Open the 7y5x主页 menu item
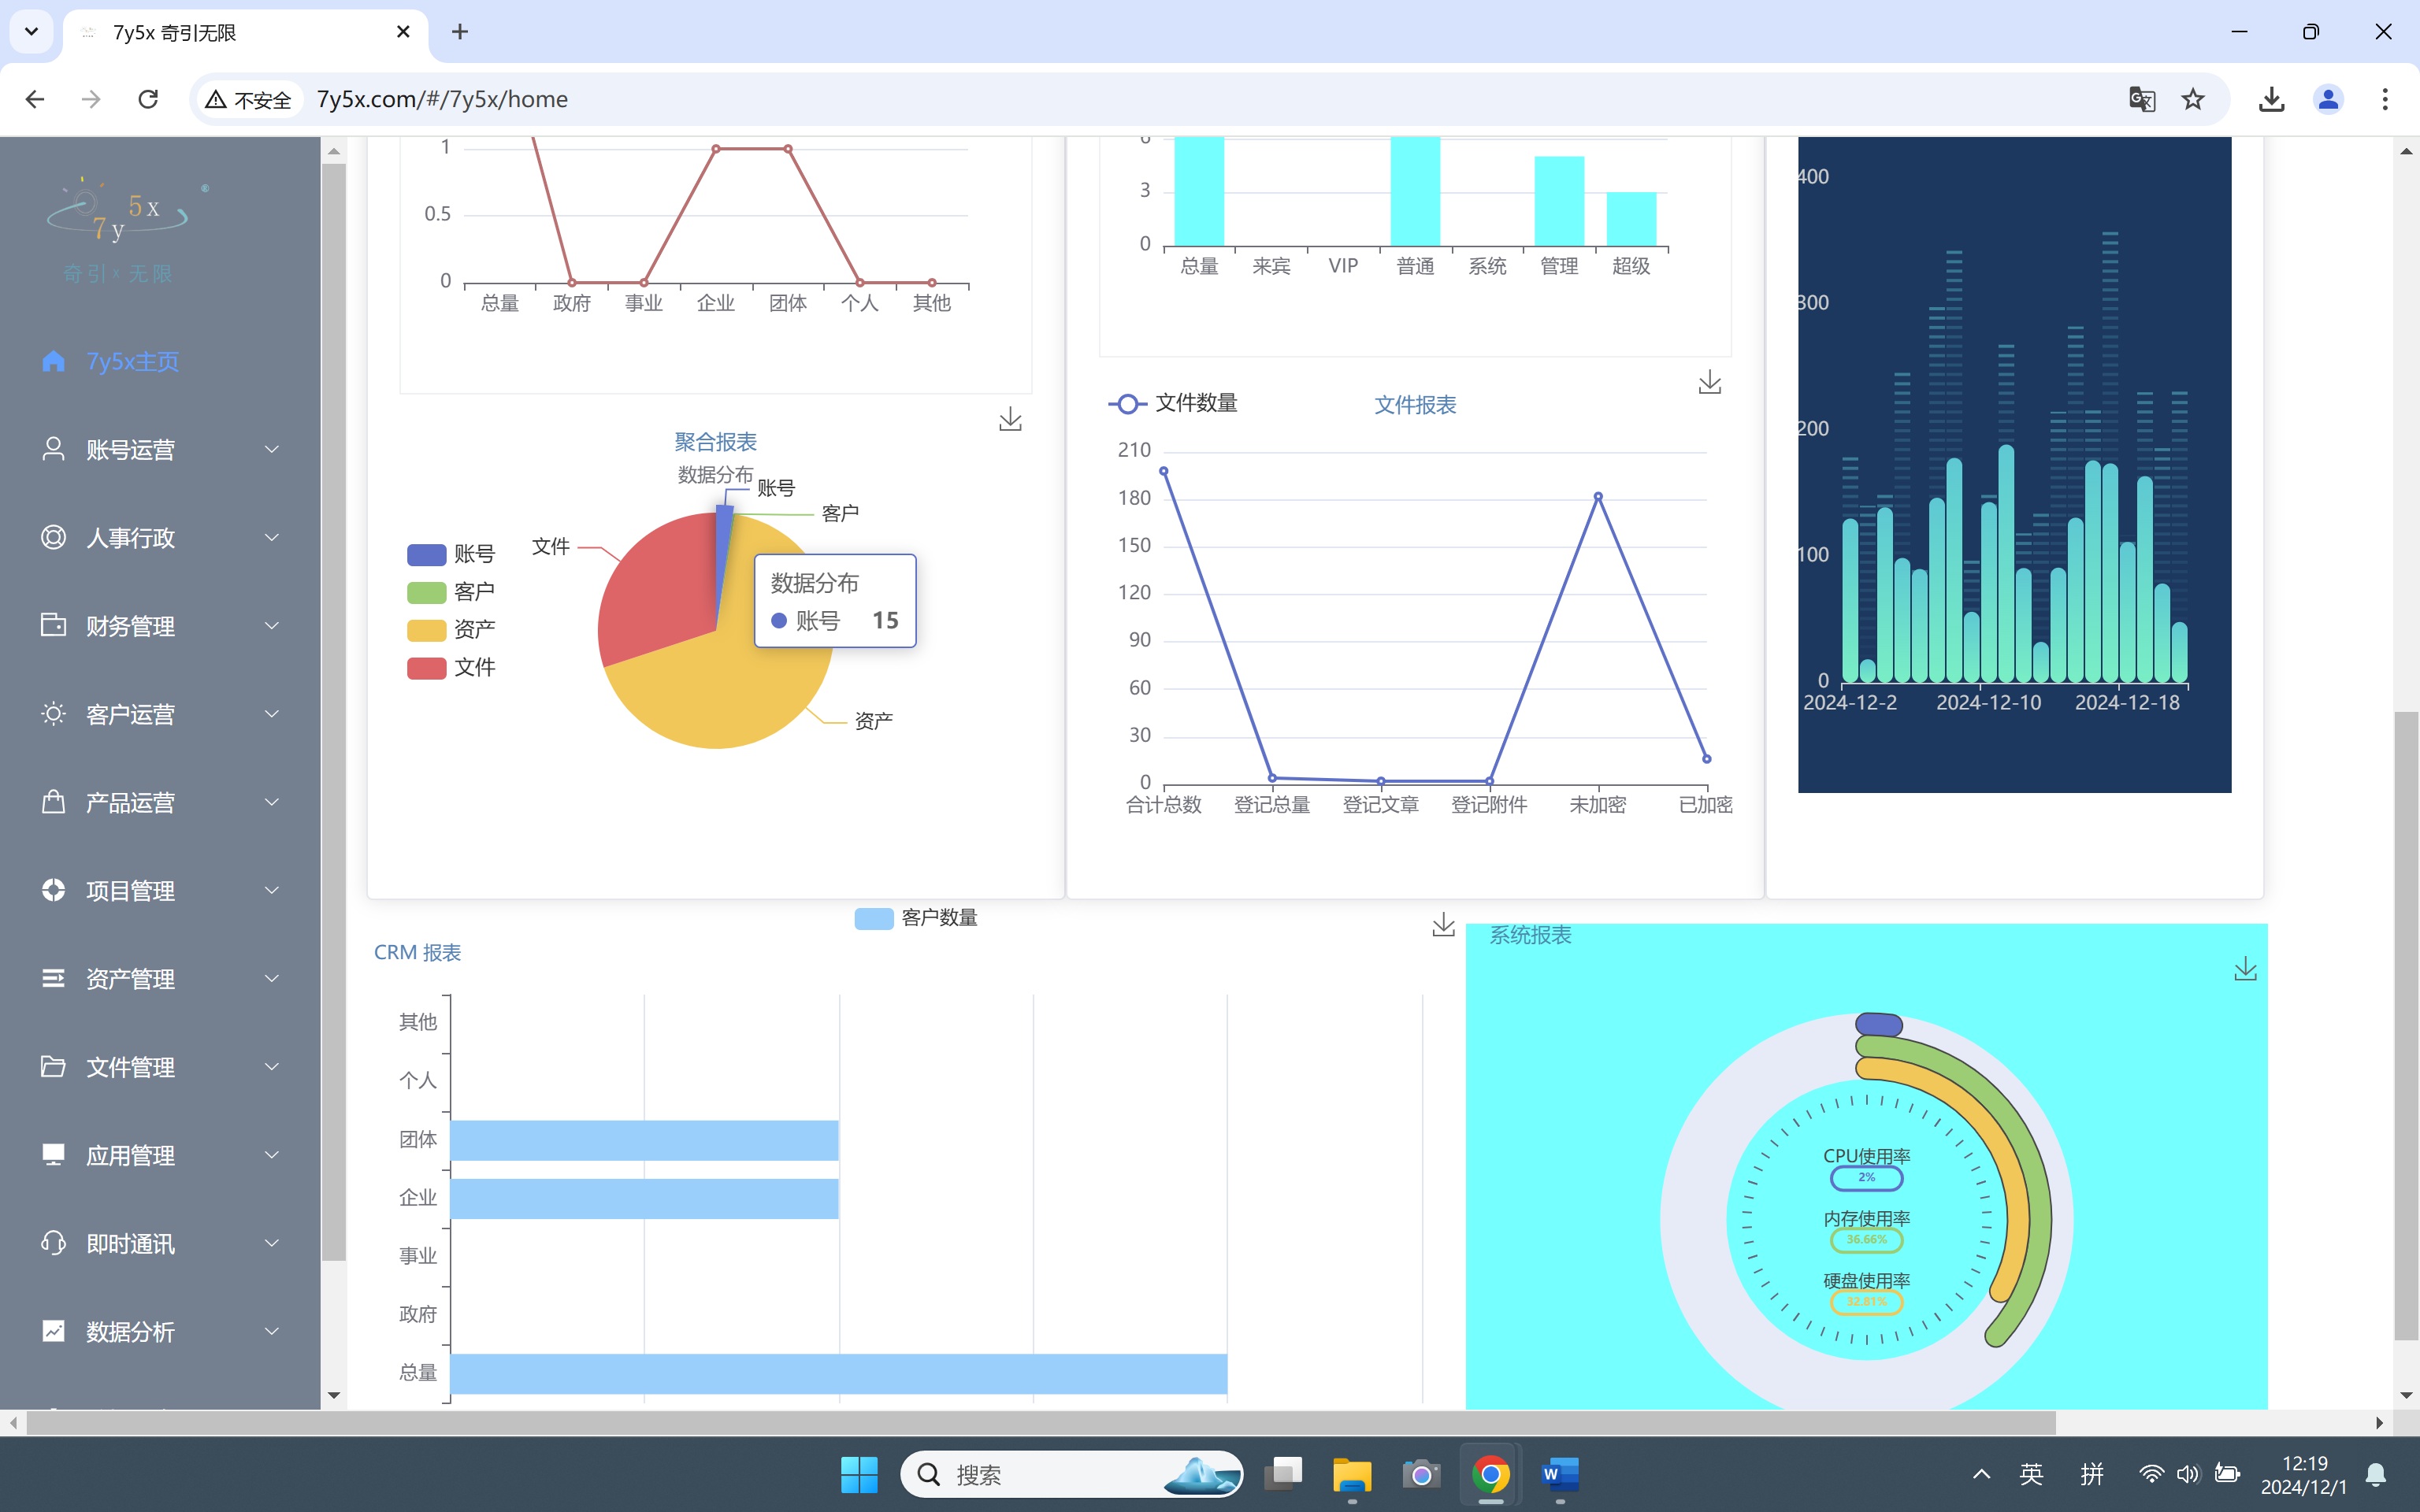Viewport: 2420px width, 1512px height. 132,362
